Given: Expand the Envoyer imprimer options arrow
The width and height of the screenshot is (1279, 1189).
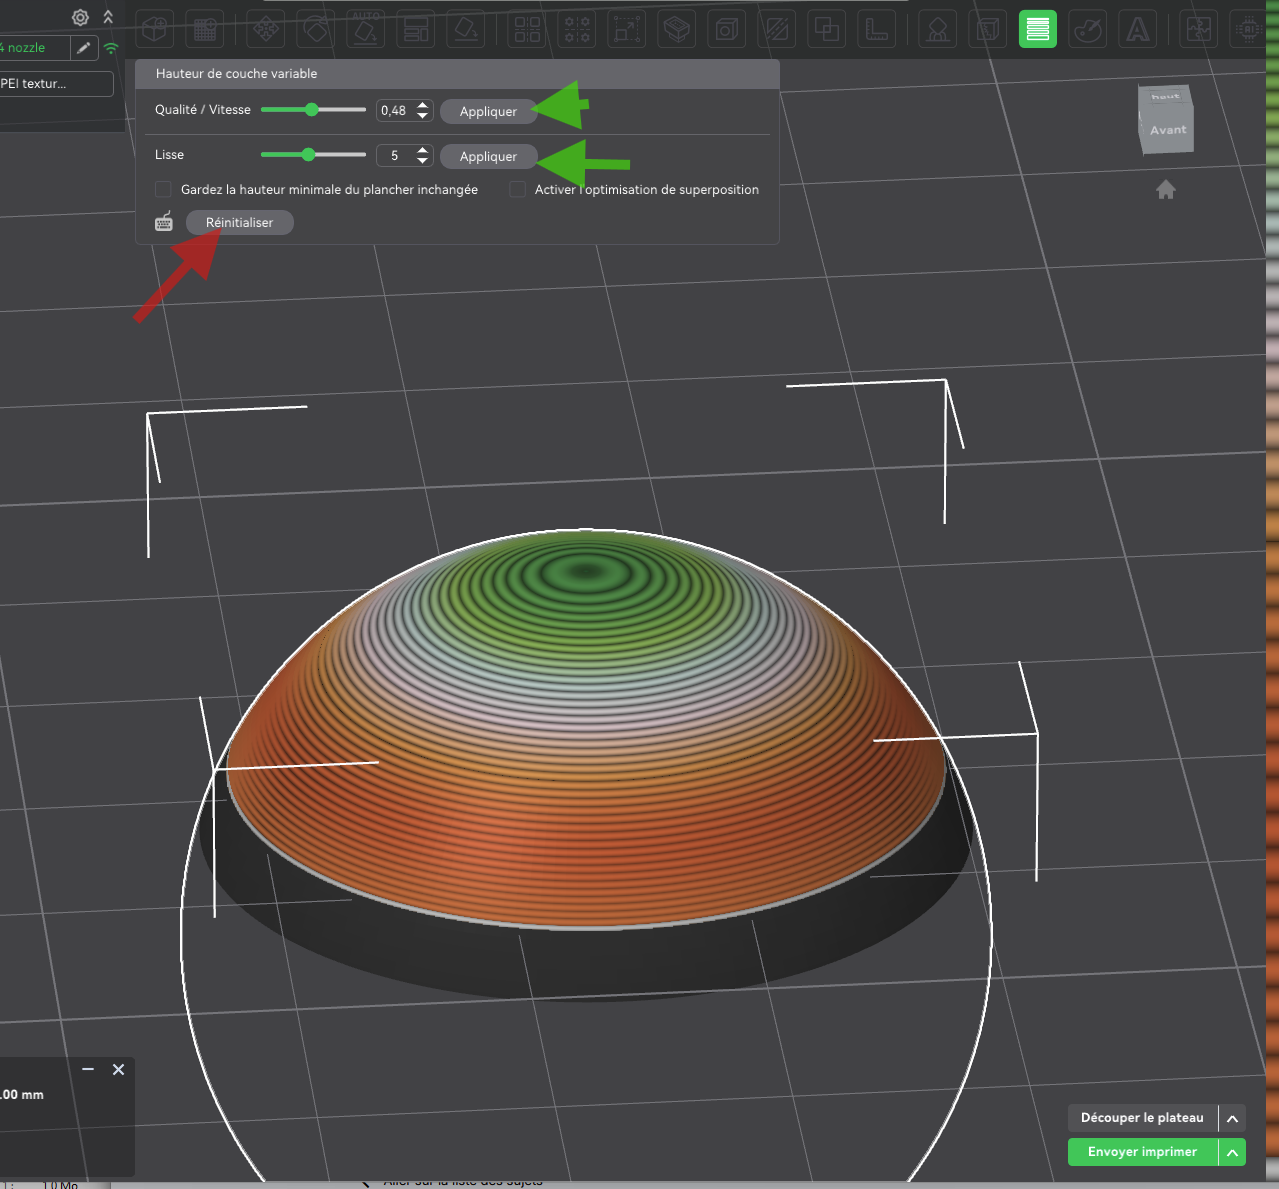Looking at the screenshot, I should click(1233, 1152).
